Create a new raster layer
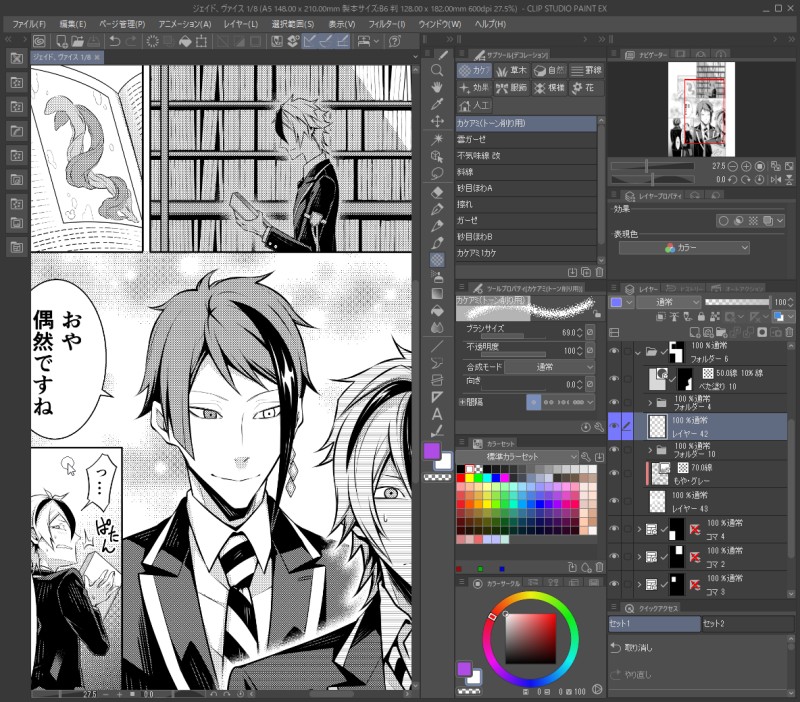This screenshot has width=800, height=702. 694,333
